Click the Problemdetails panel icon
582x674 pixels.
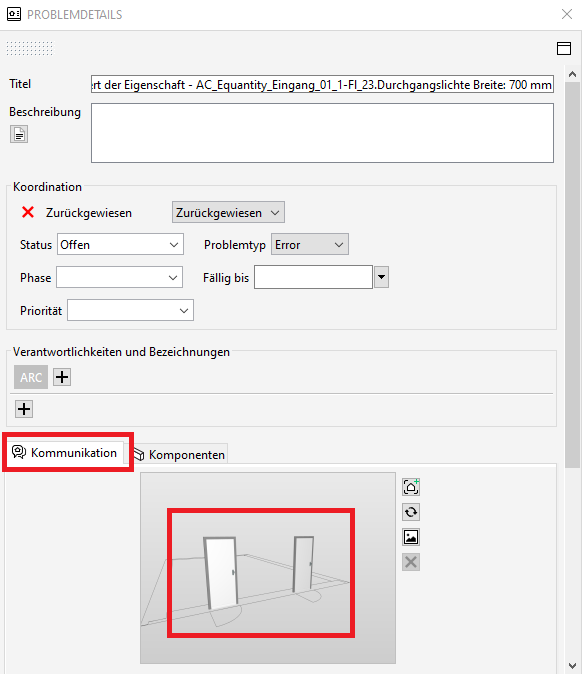[14, 14]
